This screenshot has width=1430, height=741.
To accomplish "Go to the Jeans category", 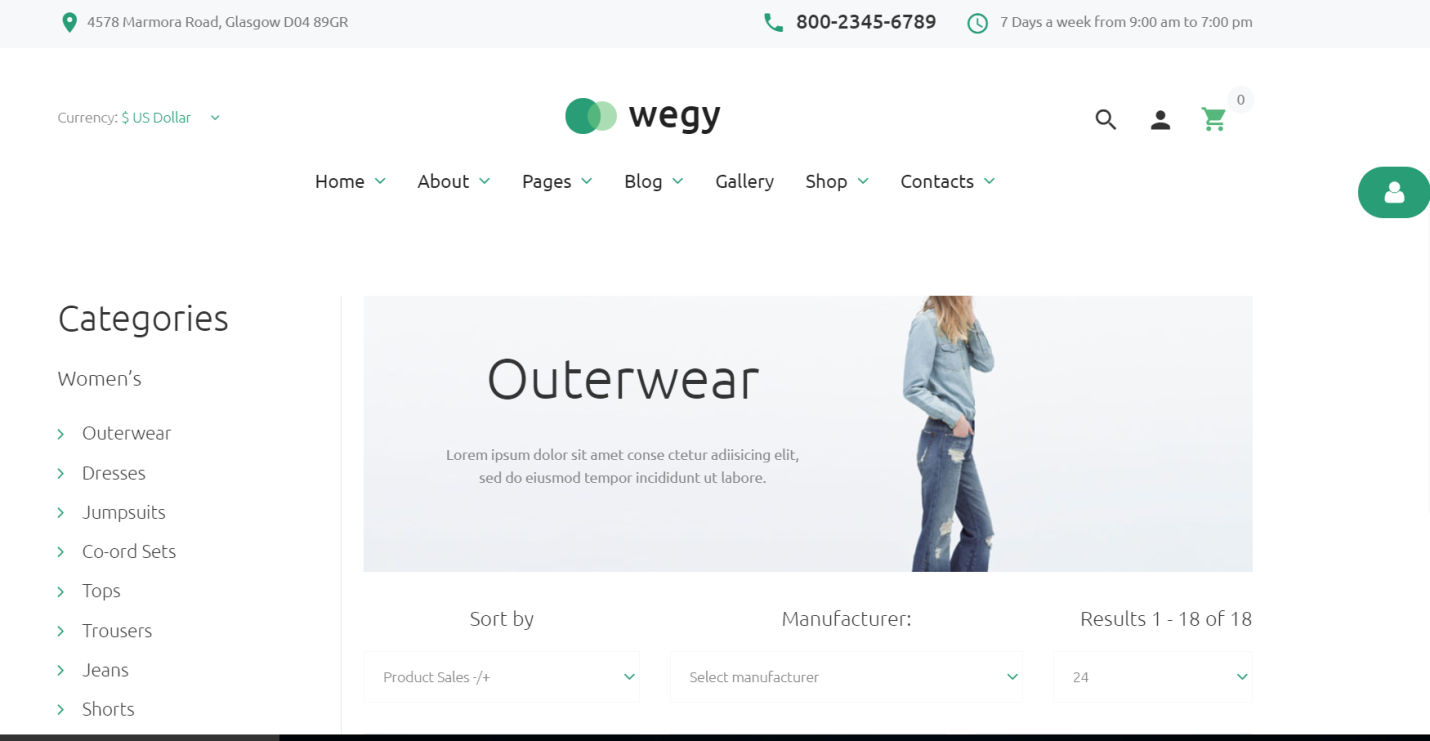I will pos(105,670).
